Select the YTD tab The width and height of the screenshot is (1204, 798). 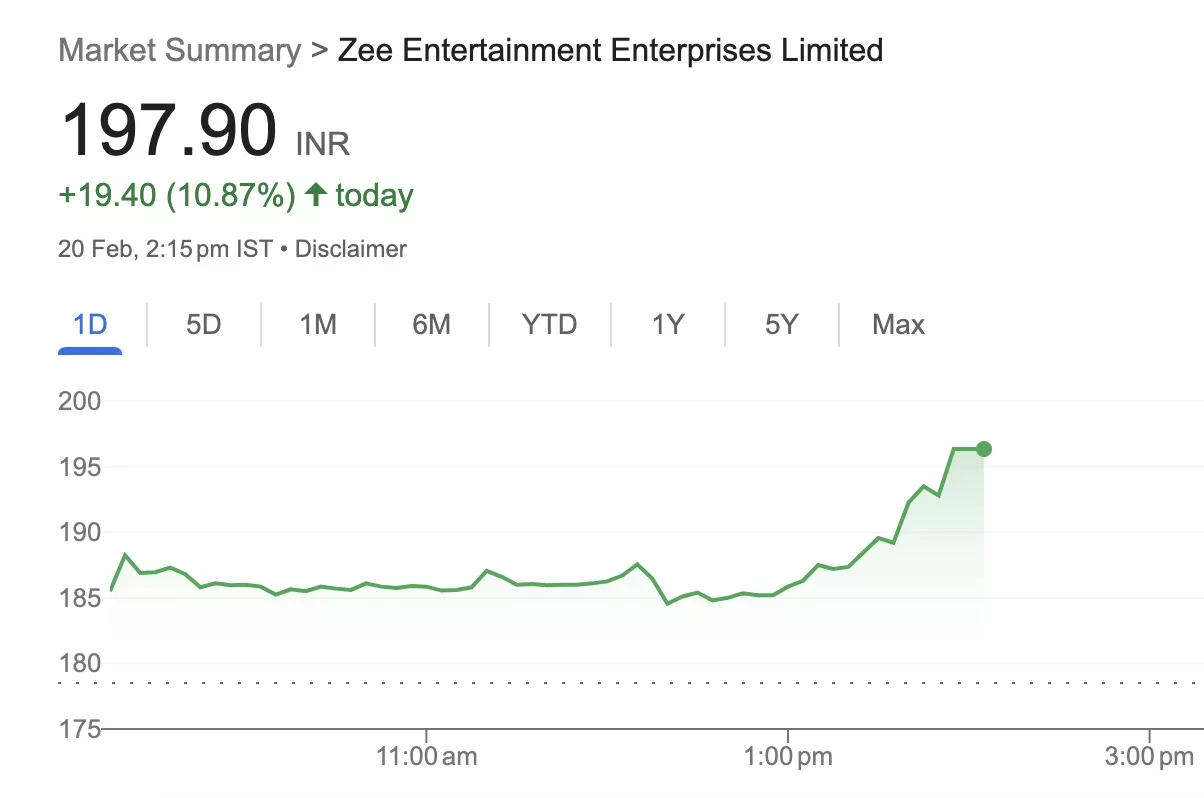coord(549,325)
